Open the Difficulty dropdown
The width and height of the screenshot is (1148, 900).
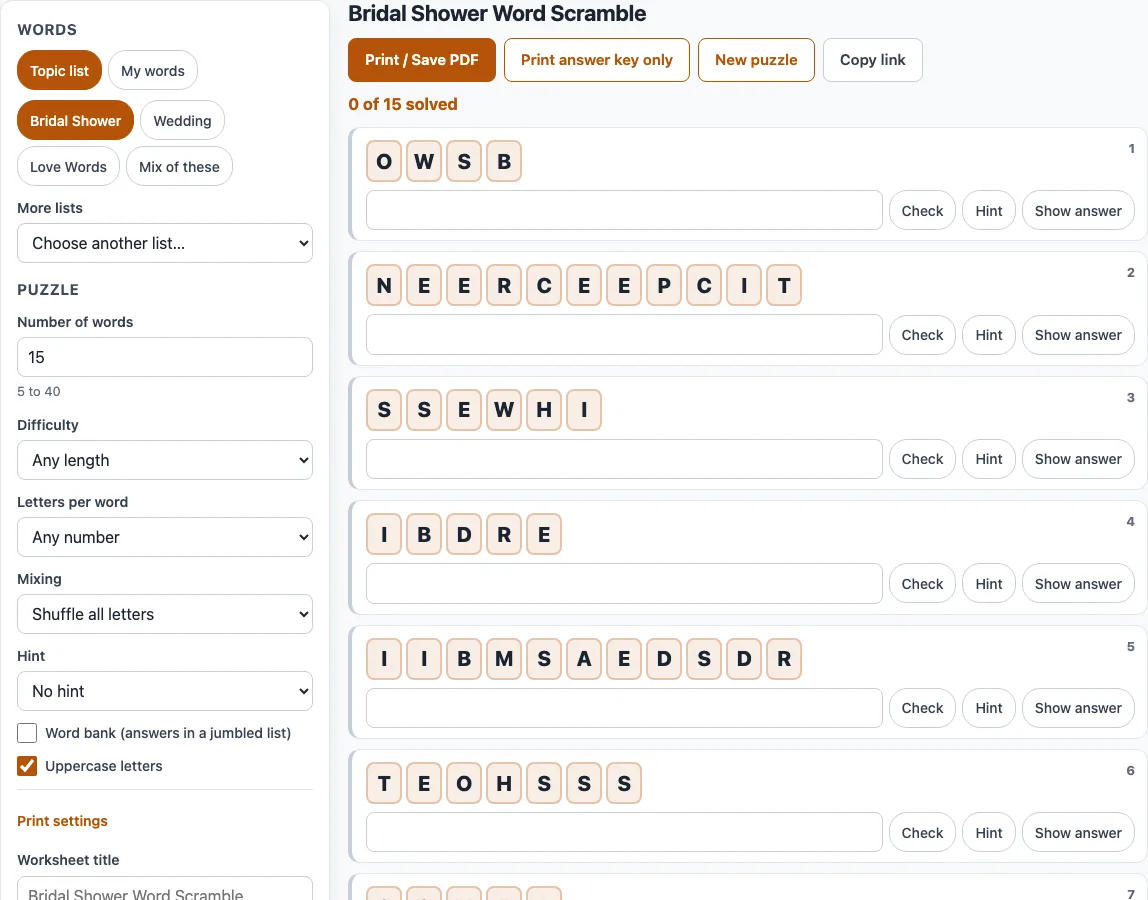point(165,460)
